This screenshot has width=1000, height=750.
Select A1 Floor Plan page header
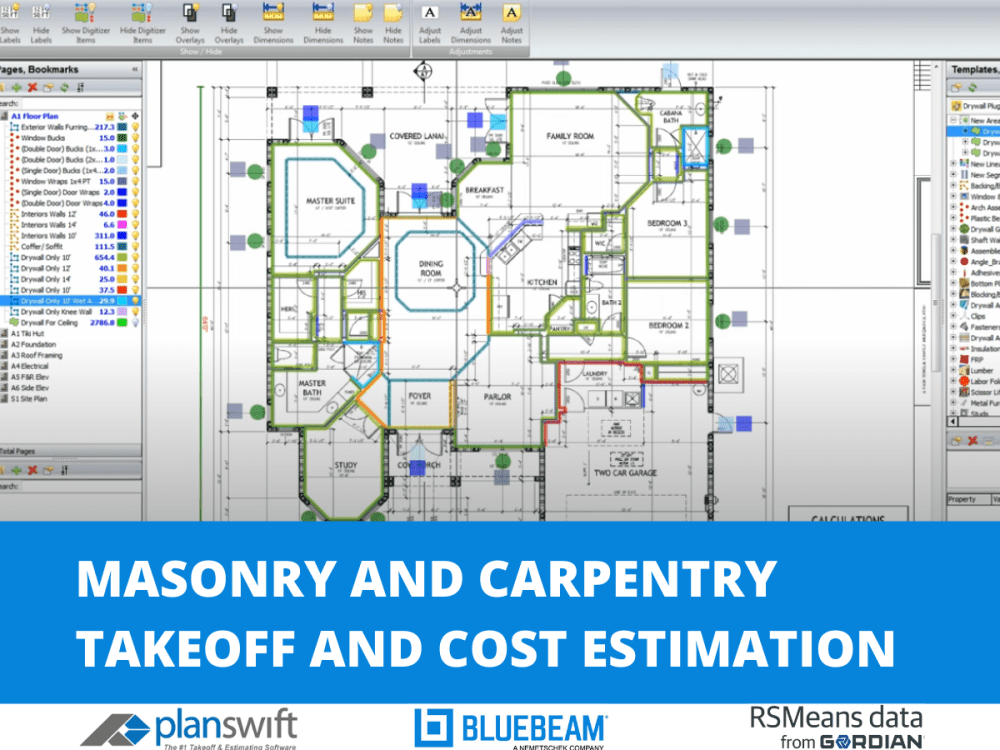[x=34, y=116]
